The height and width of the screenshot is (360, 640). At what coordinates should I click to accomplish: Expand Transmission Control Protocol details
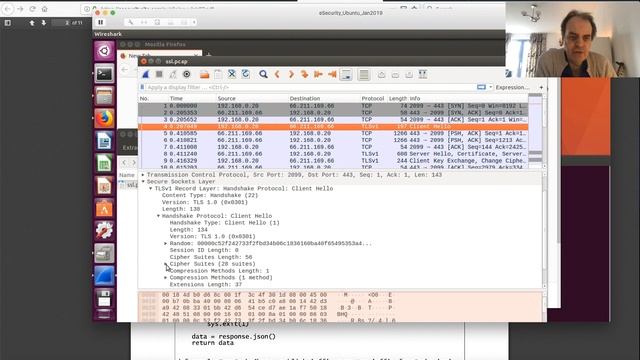click(143, 175)
